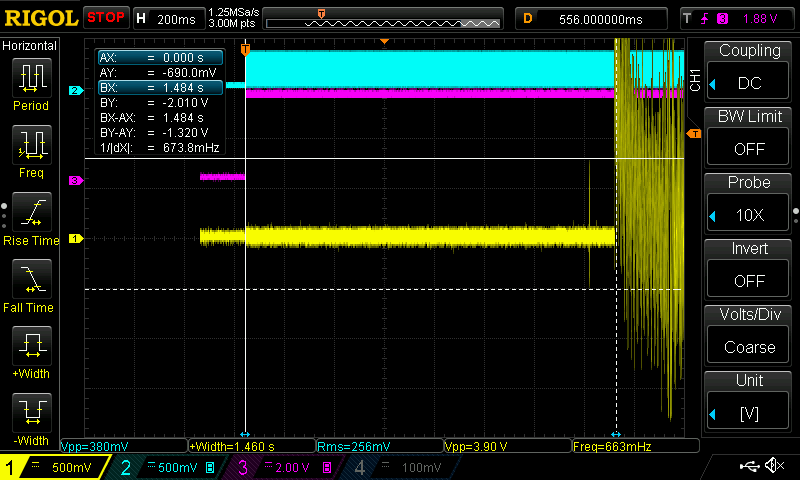Select the Rise Time measurement icon

(32, 212)
